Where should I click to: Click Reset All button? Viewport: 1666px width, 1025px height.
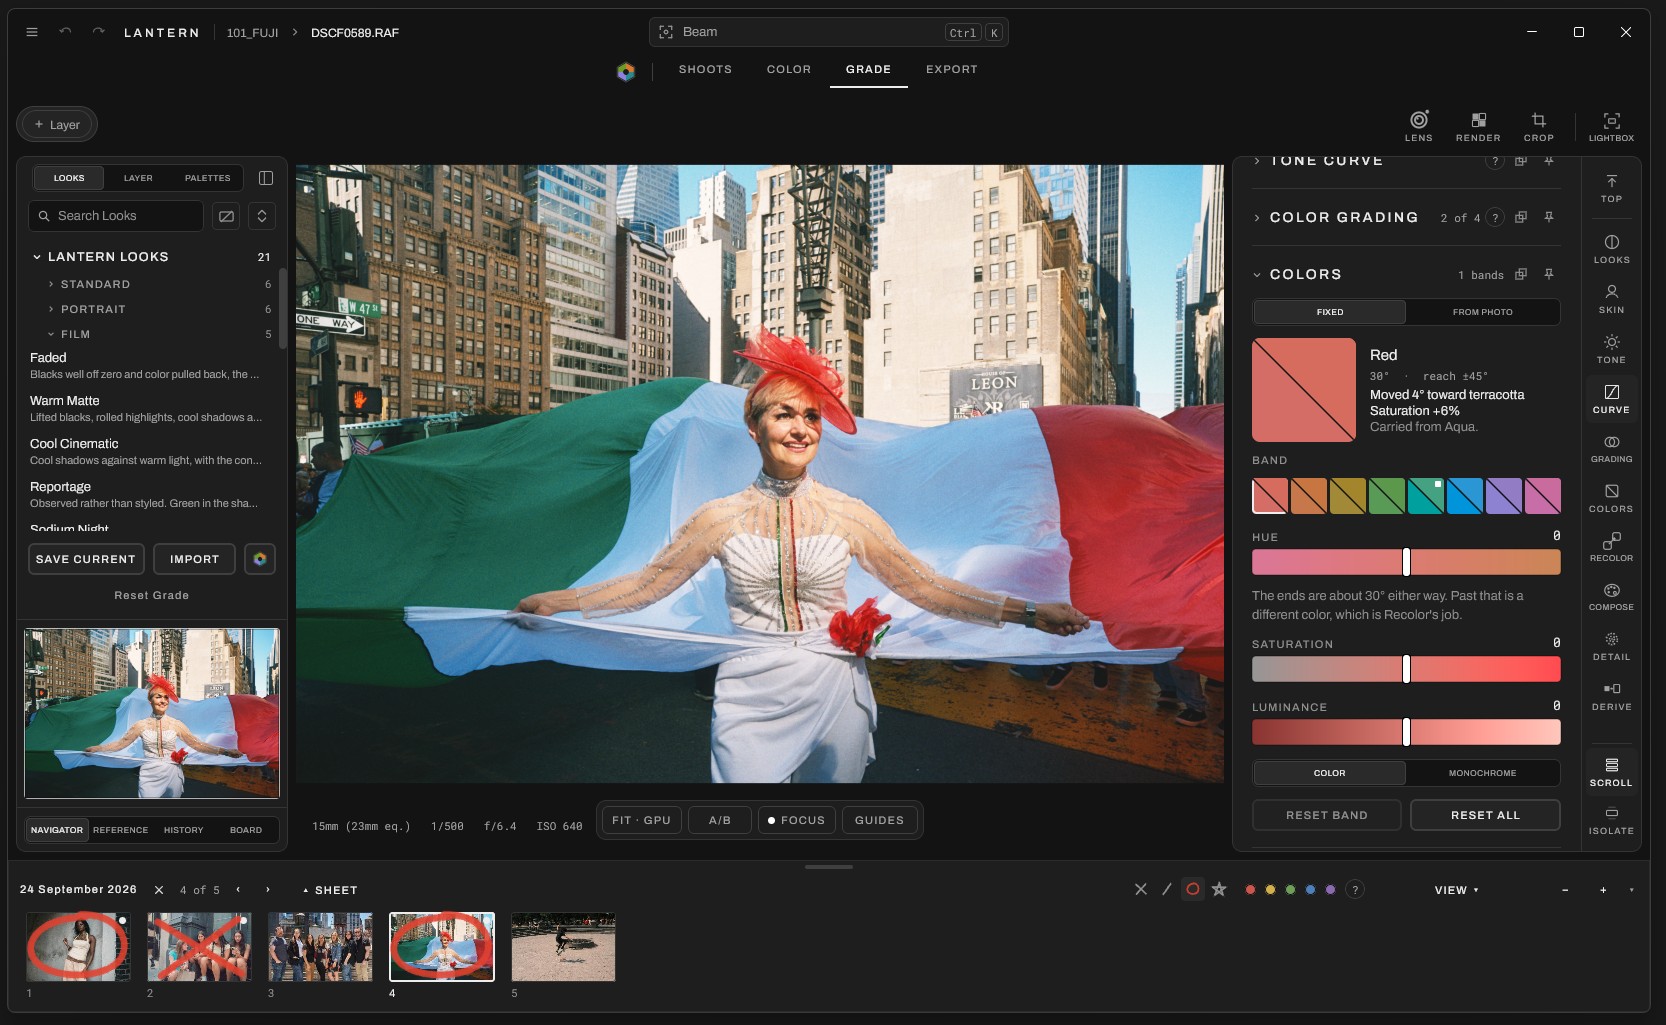point(1485,815)
